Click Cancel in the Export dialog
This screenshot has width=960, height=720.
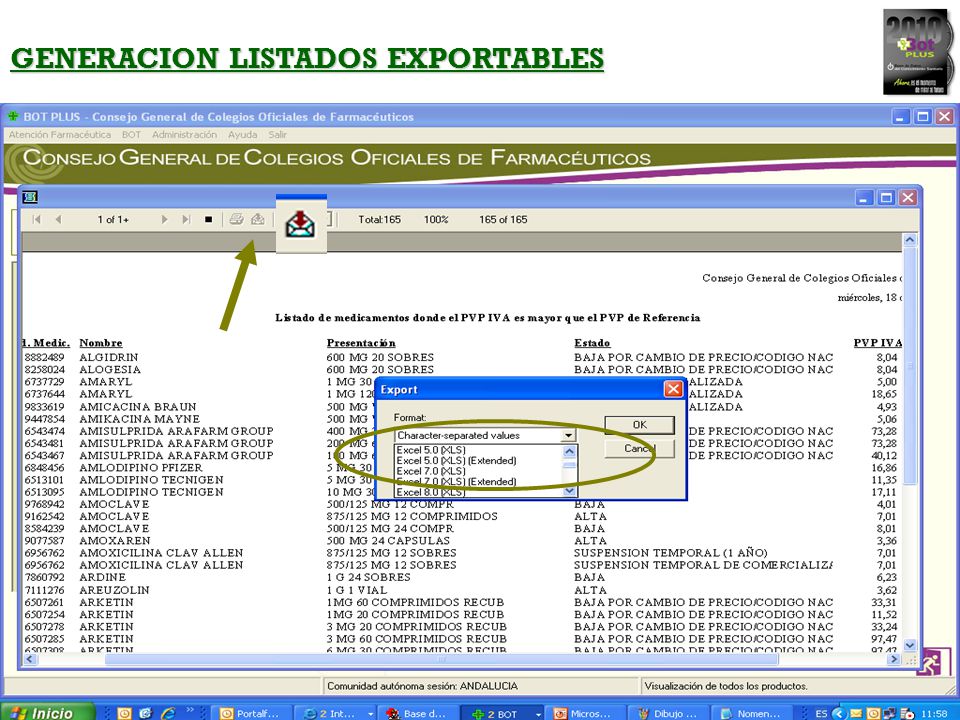(639, 448)
